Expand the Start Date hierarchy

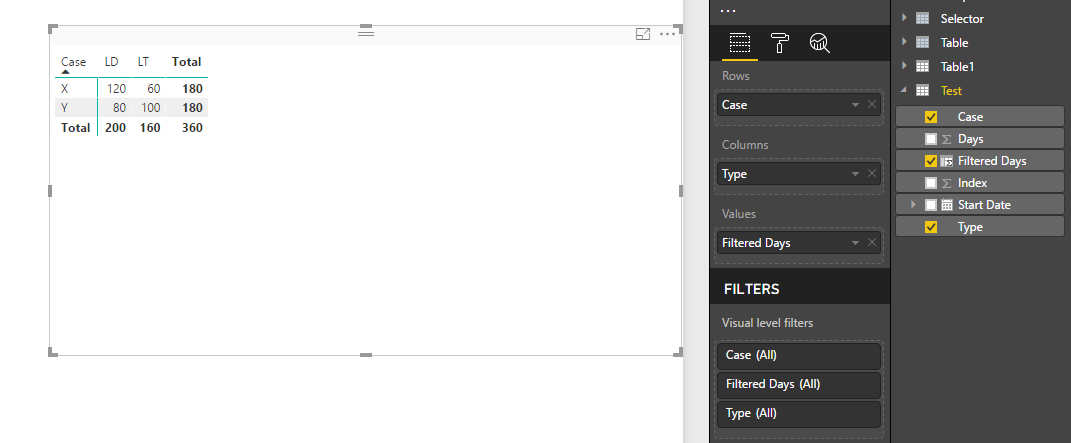pos(915,205)
